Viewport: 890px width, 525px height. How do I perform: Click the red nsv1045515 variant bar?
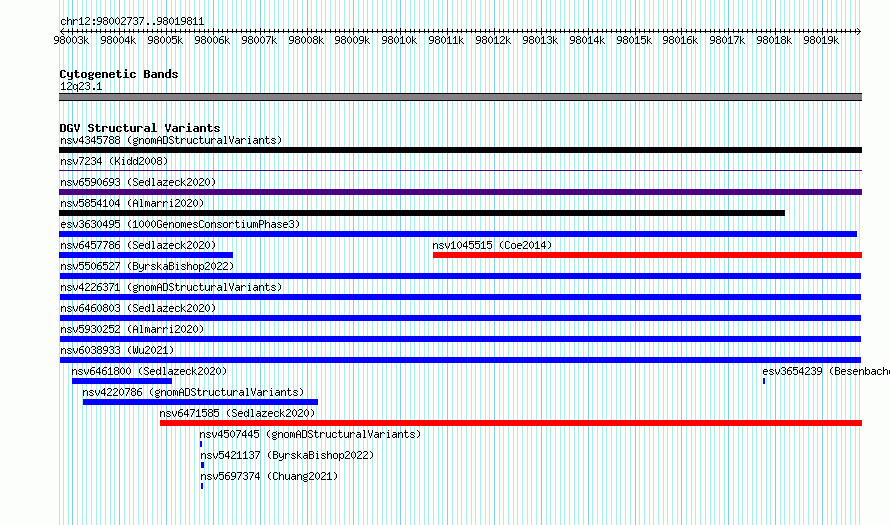click(647, 255)
